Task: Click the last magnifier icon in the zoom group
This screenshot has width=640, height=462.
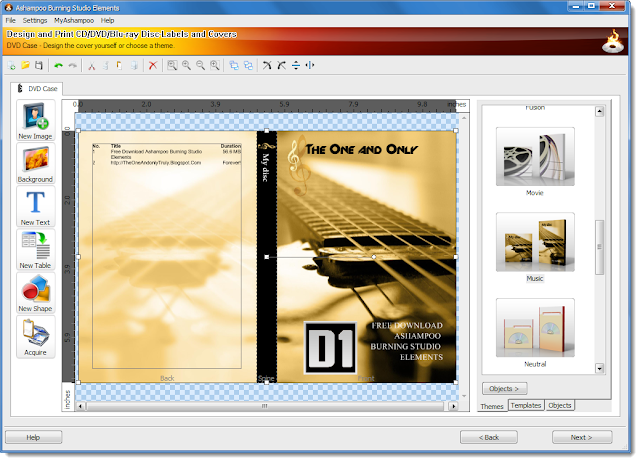Action: [215, 65]
